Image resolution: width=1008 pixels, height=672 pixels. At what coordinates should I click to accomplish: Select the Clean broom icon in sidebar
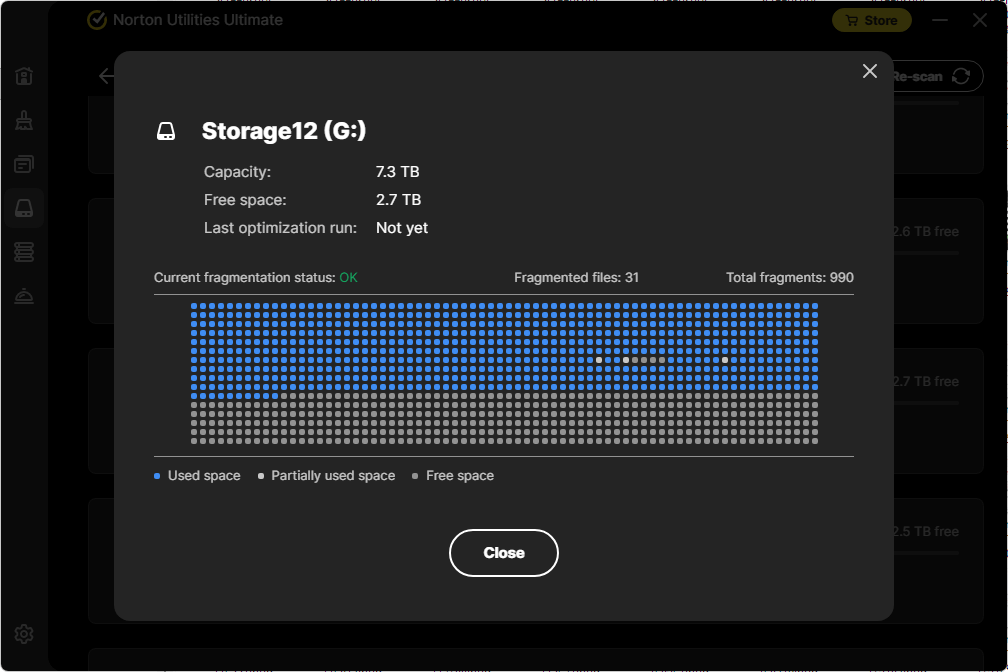click(x=24, y=120)
